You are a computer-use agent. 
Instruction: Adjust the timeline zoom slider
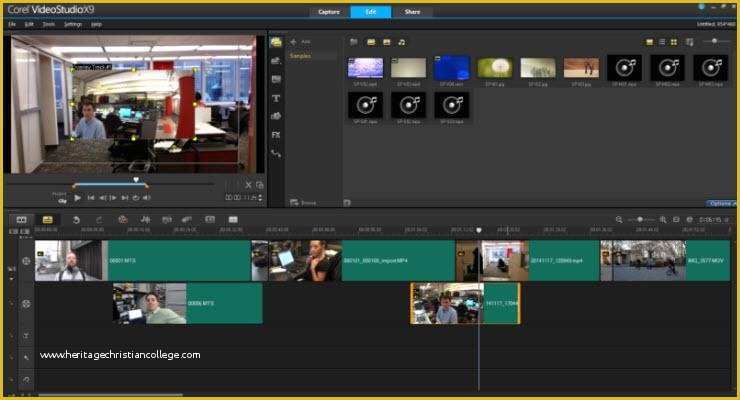pyautogui.click(x=640, y=220)
